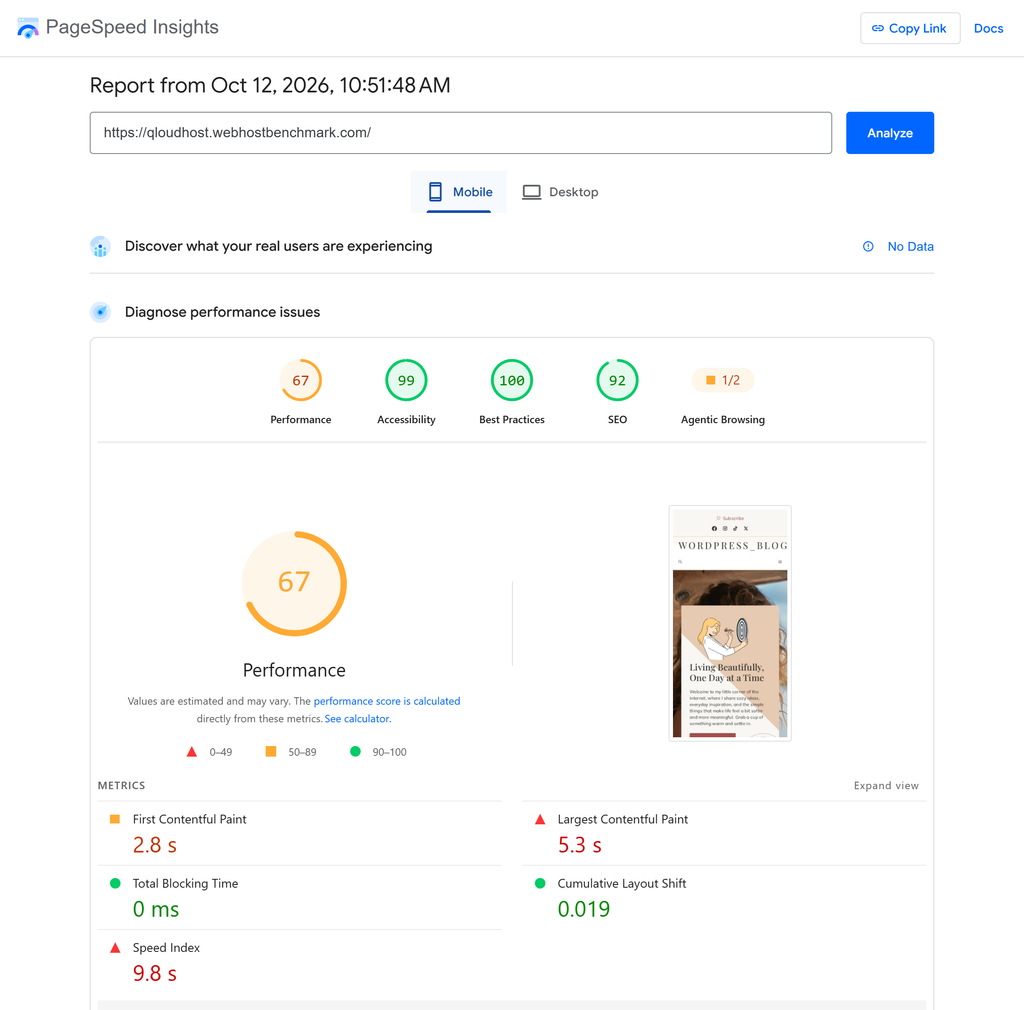This screenshot has width=1024, height=1010.
Task: Click the diagnose performance issues icon
Action: click(x=100, y=312)
